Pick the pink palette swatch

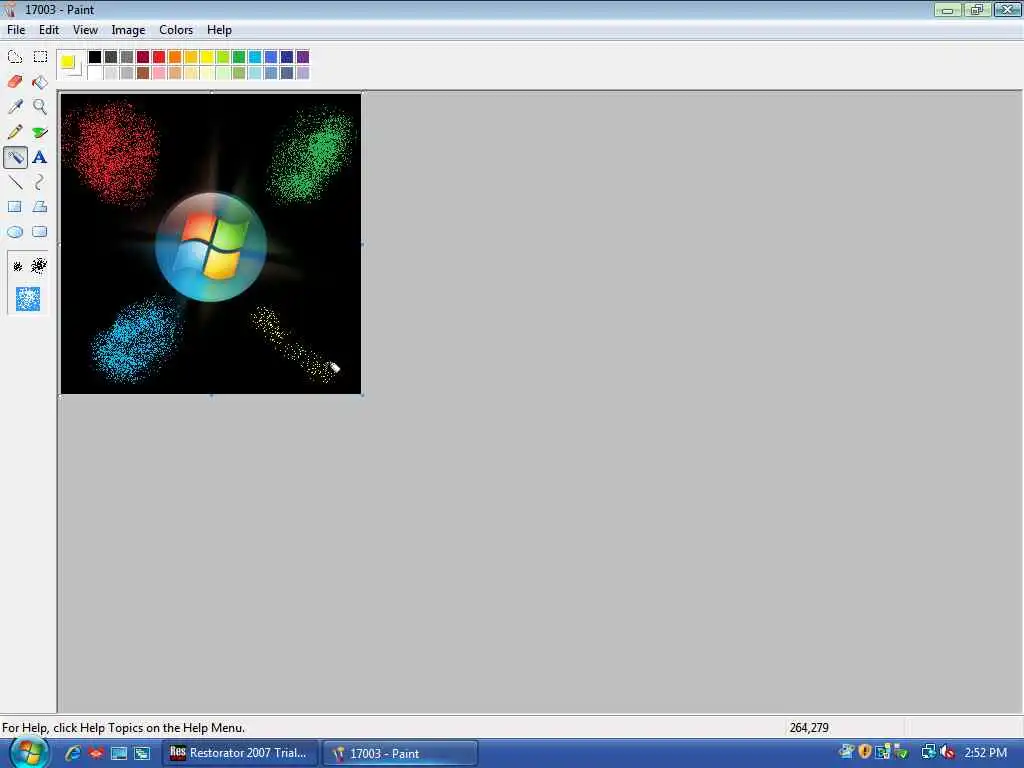pyautogui.click(x=159, y=73)
